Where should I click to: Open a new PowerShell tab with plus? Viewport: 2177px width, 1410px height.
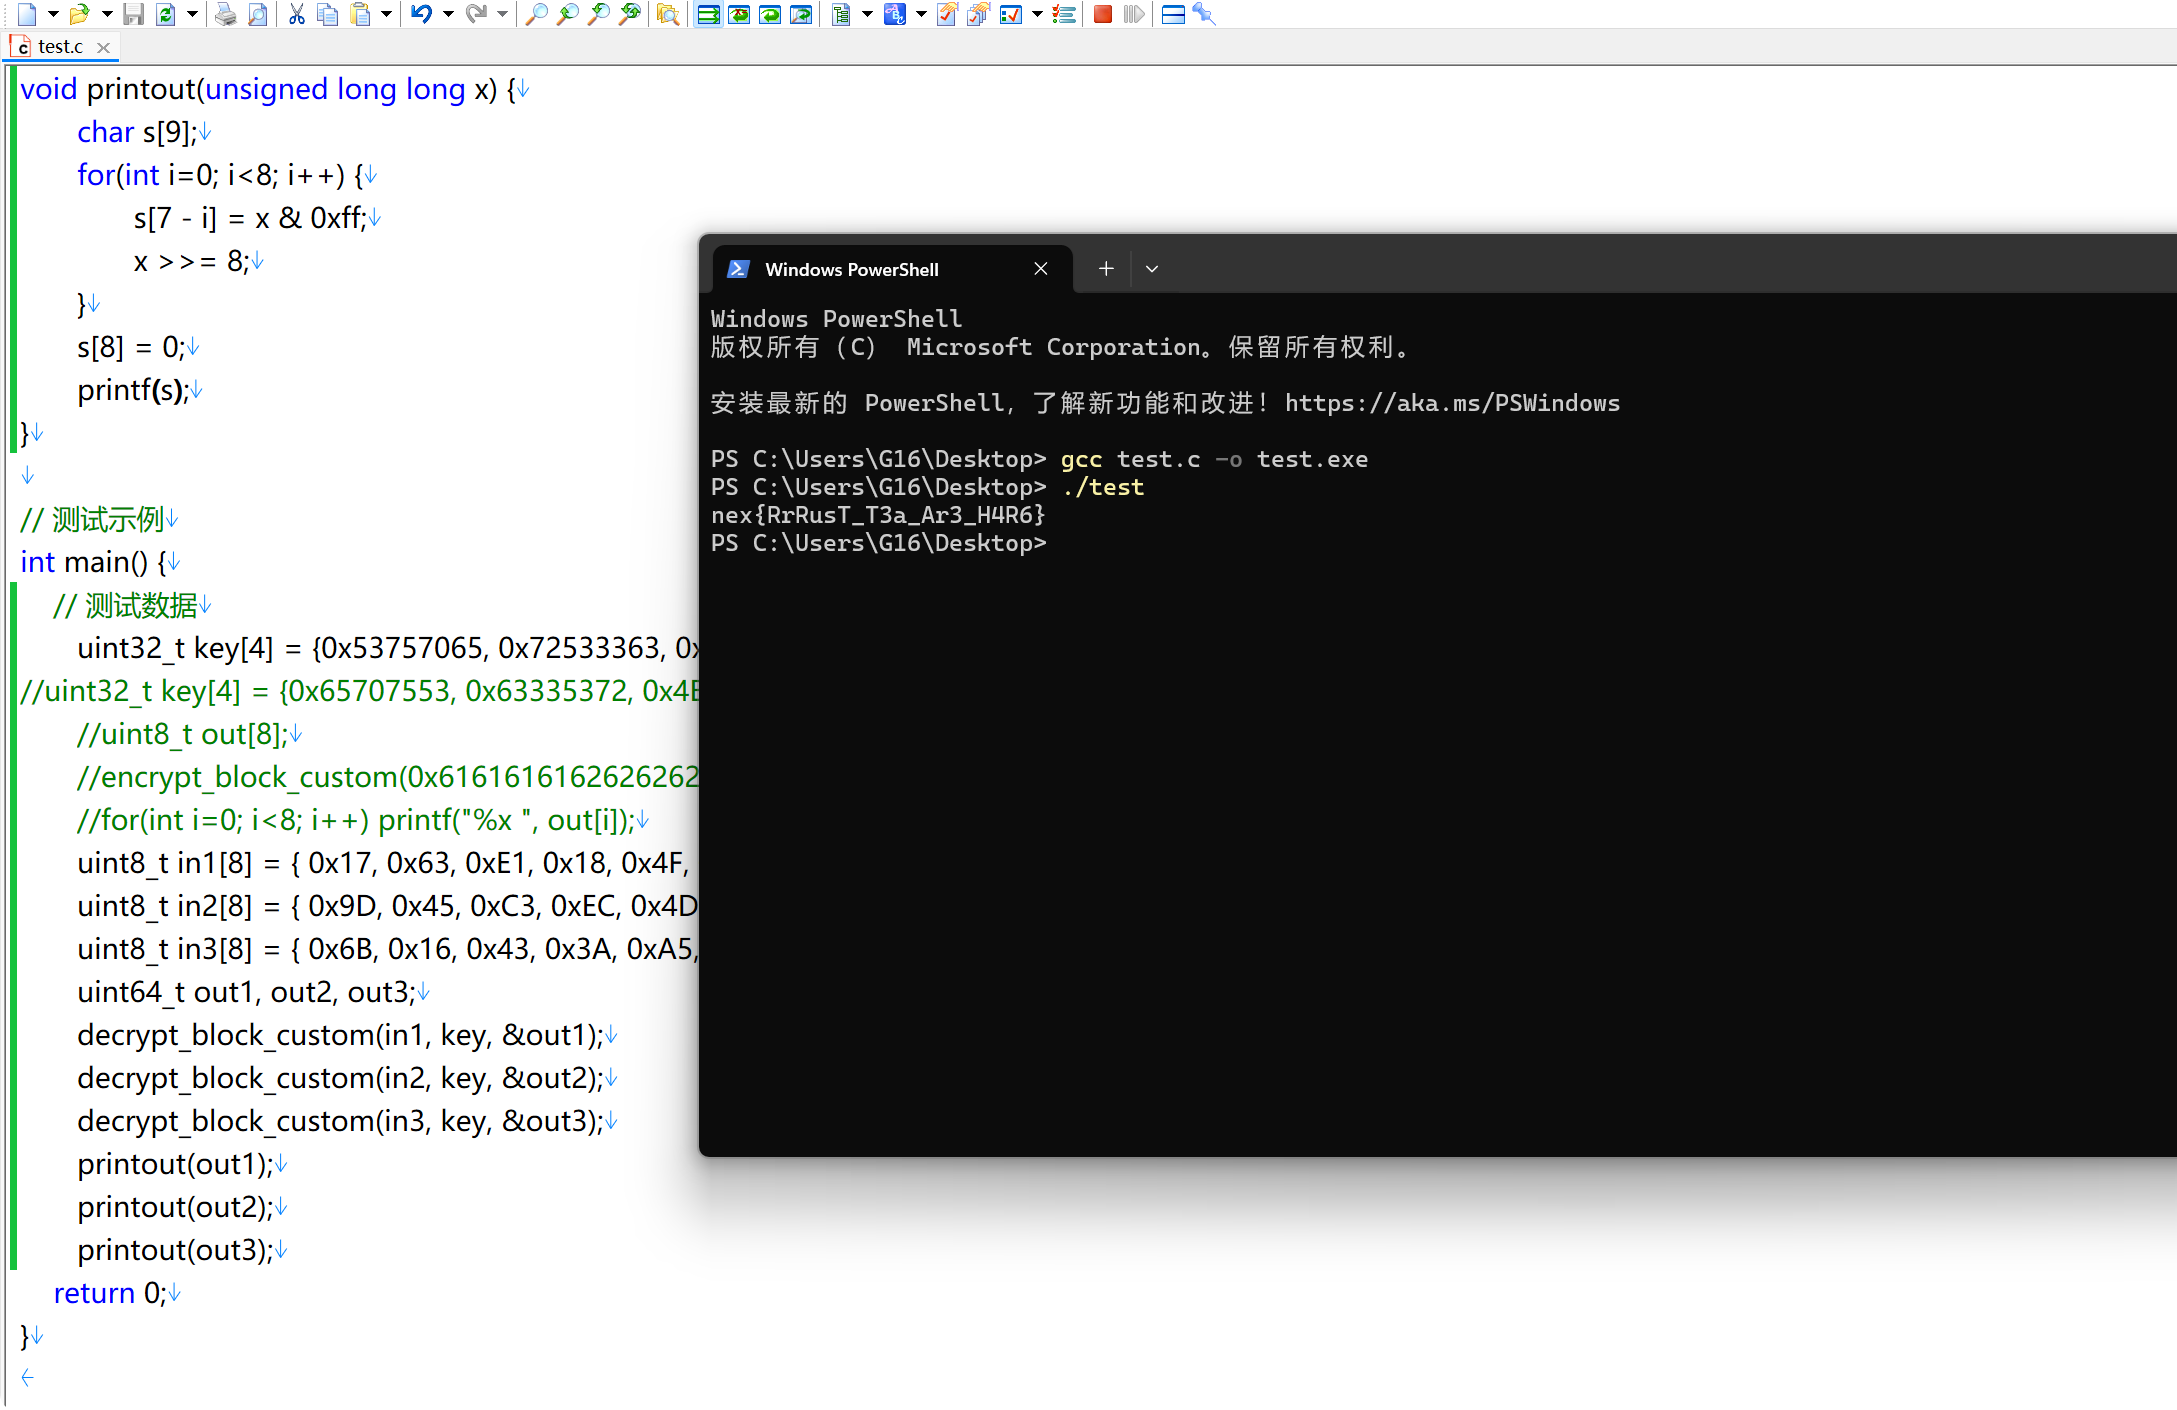(1106, 269)
